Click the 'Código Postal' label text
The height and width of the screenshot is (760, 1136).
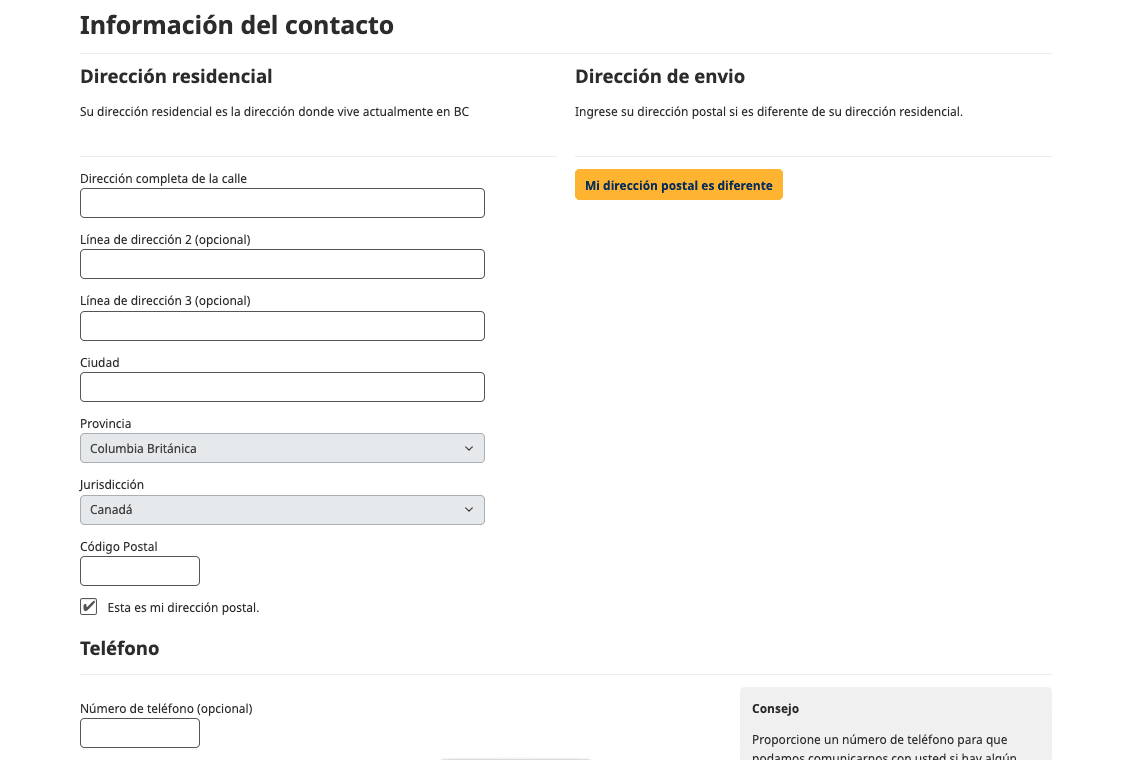pos(119,547)
